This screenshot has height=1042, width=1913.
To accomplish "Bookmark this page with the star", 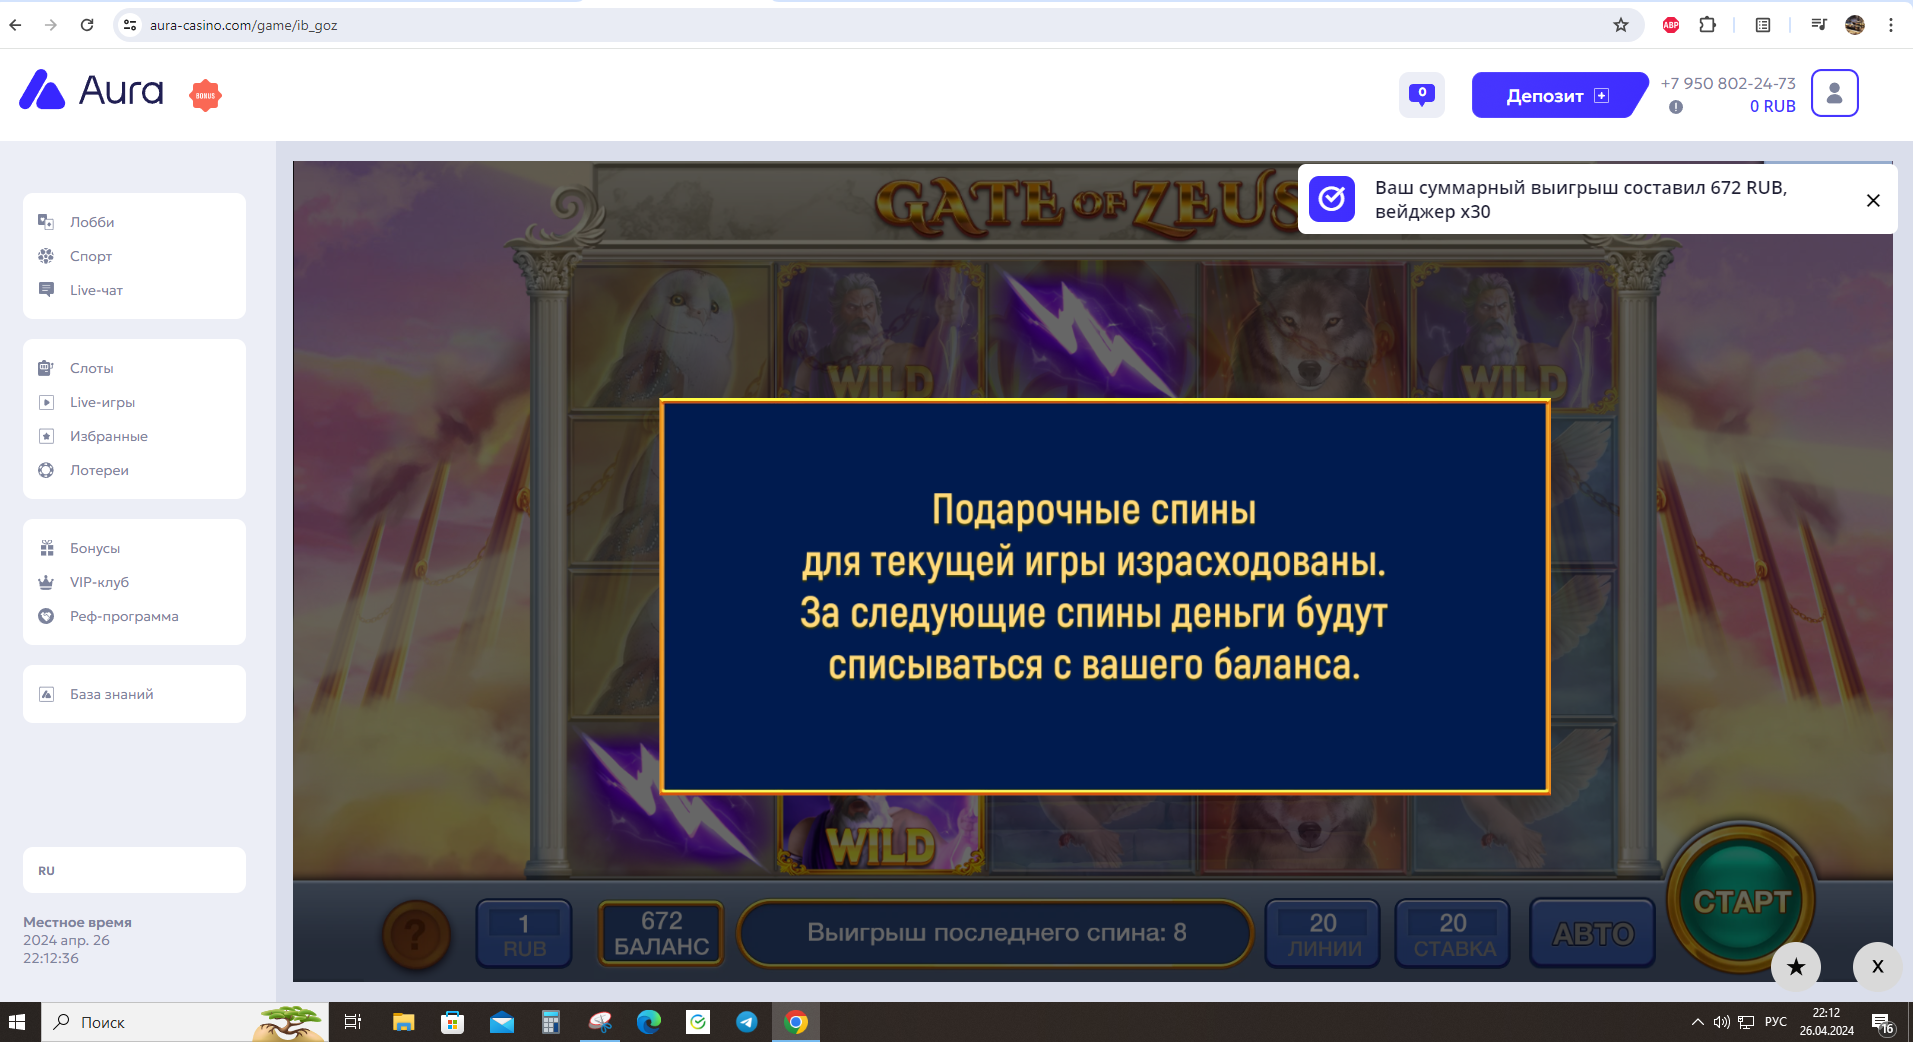I will 1621,25.
